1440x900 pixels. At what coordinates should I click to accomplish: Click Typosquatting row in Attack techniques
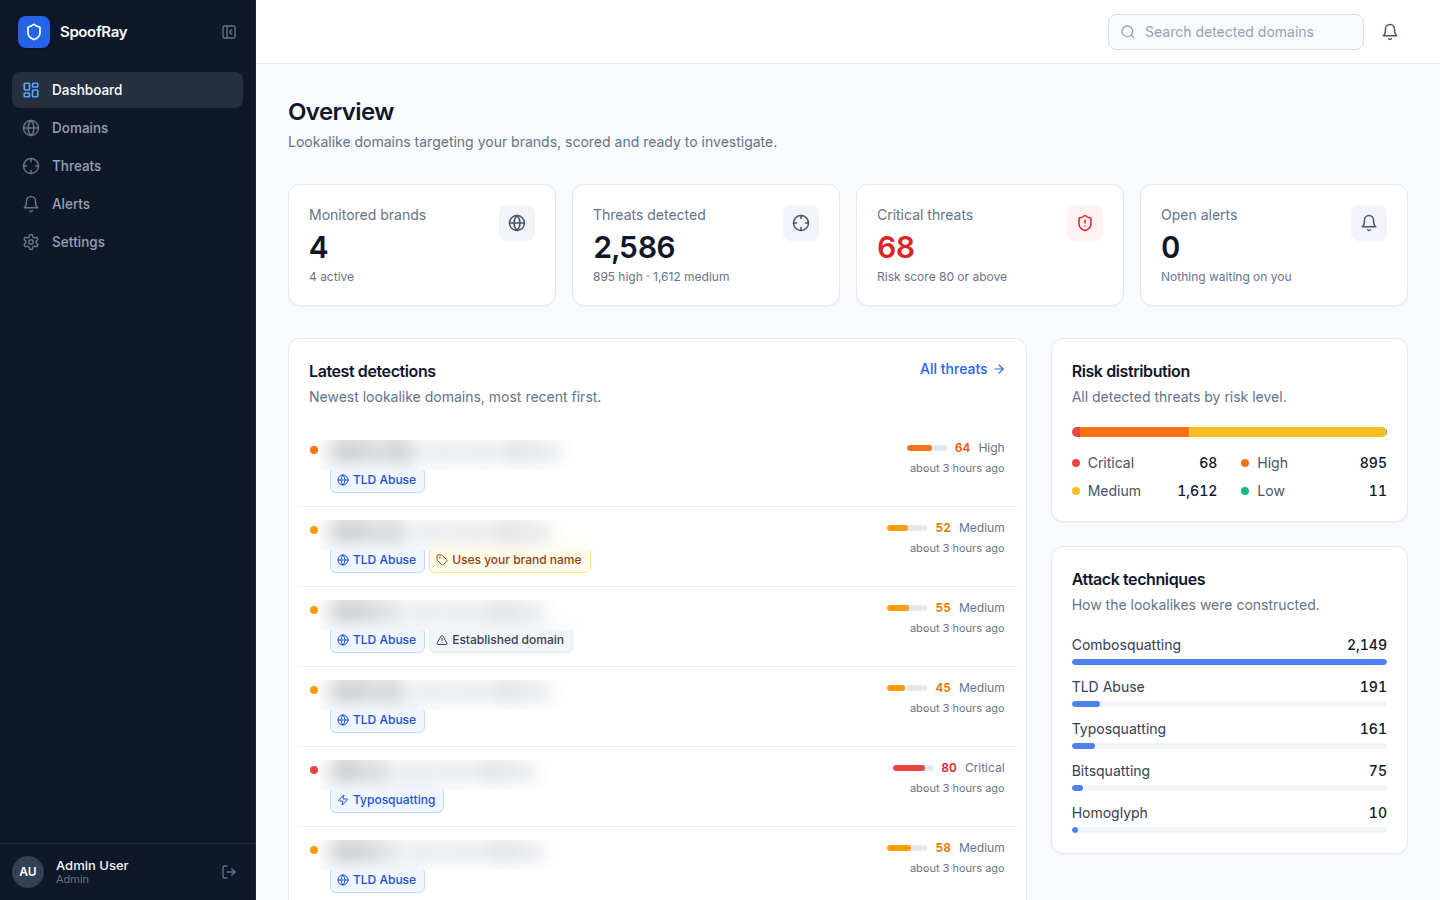[1229, 734]
